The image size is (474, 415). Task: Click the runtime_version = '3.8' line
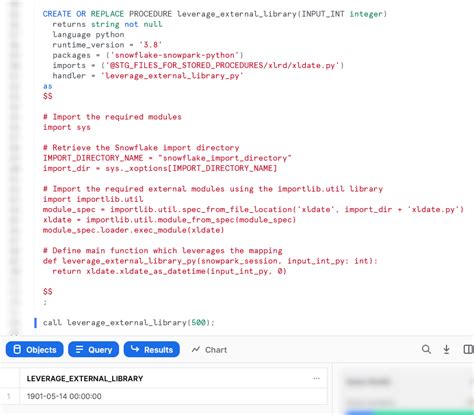pos(107,45)
